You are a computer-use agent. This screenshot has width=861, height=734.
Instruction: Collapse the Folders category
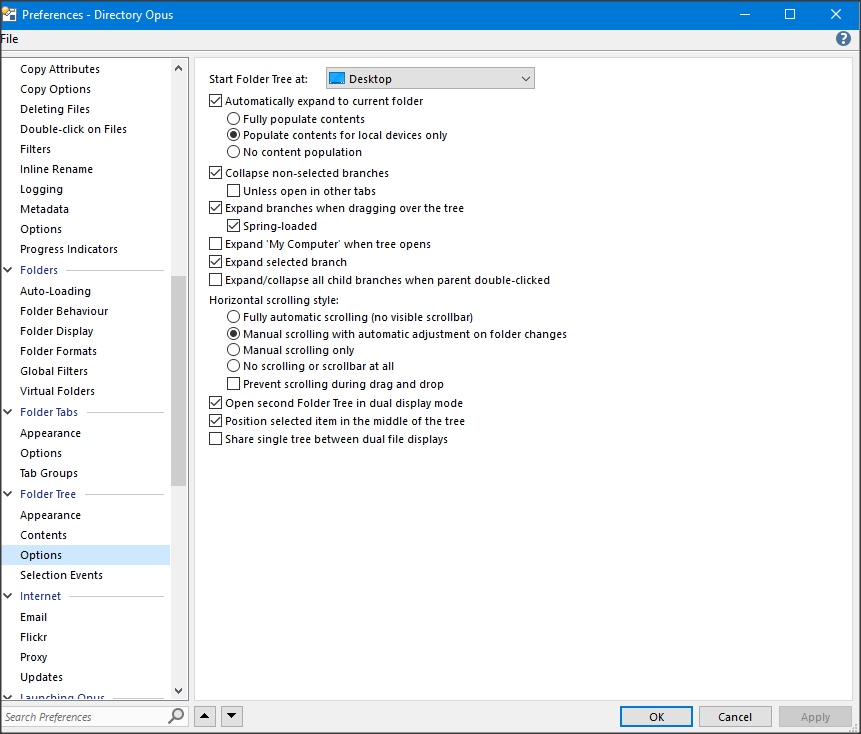(8, 270)
